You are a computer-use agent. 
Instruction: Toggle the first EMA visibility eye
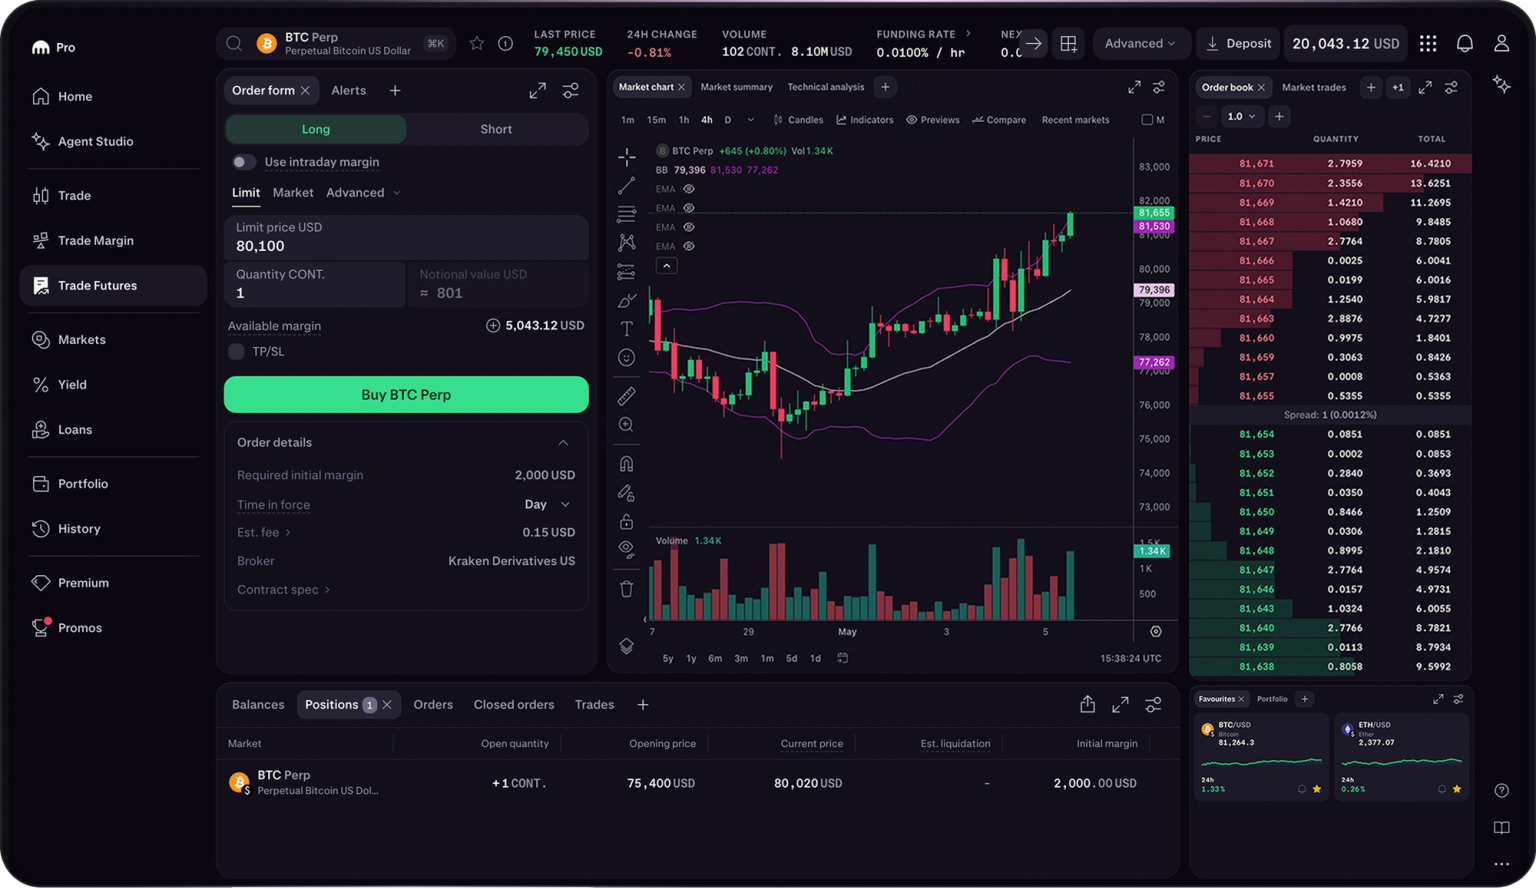[689, 189]
